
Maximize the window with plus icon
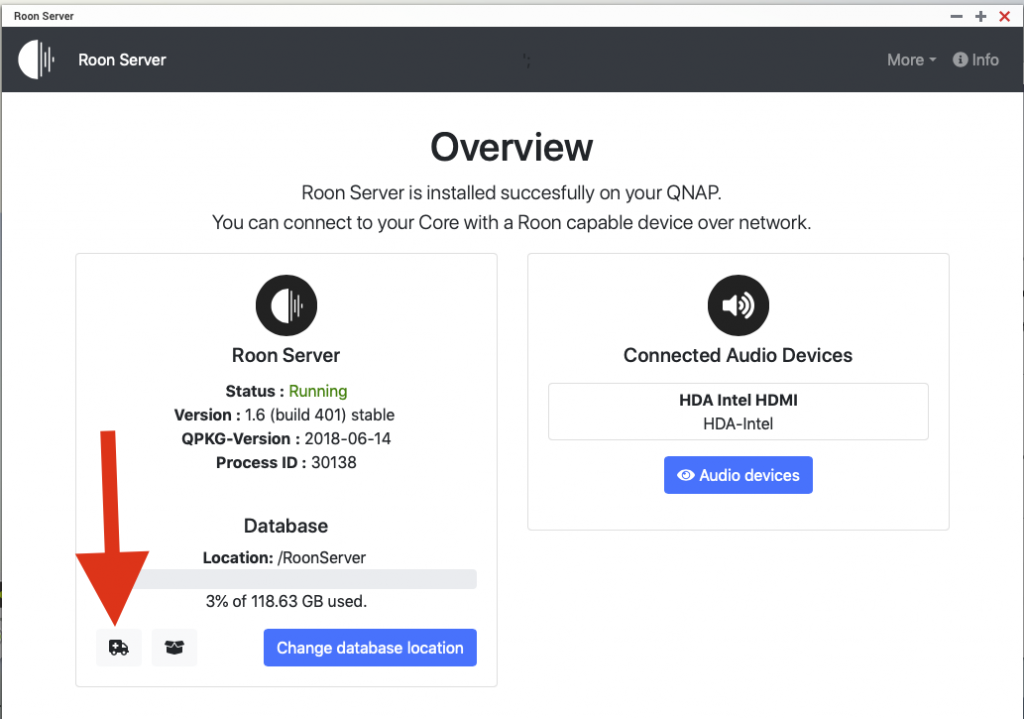pyautogui.click(x=980, y=16)
